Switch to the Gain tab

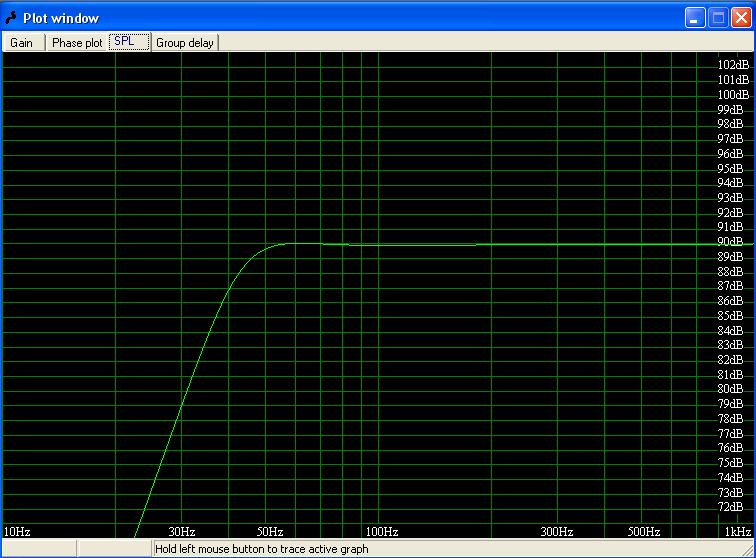click(22, 42)
